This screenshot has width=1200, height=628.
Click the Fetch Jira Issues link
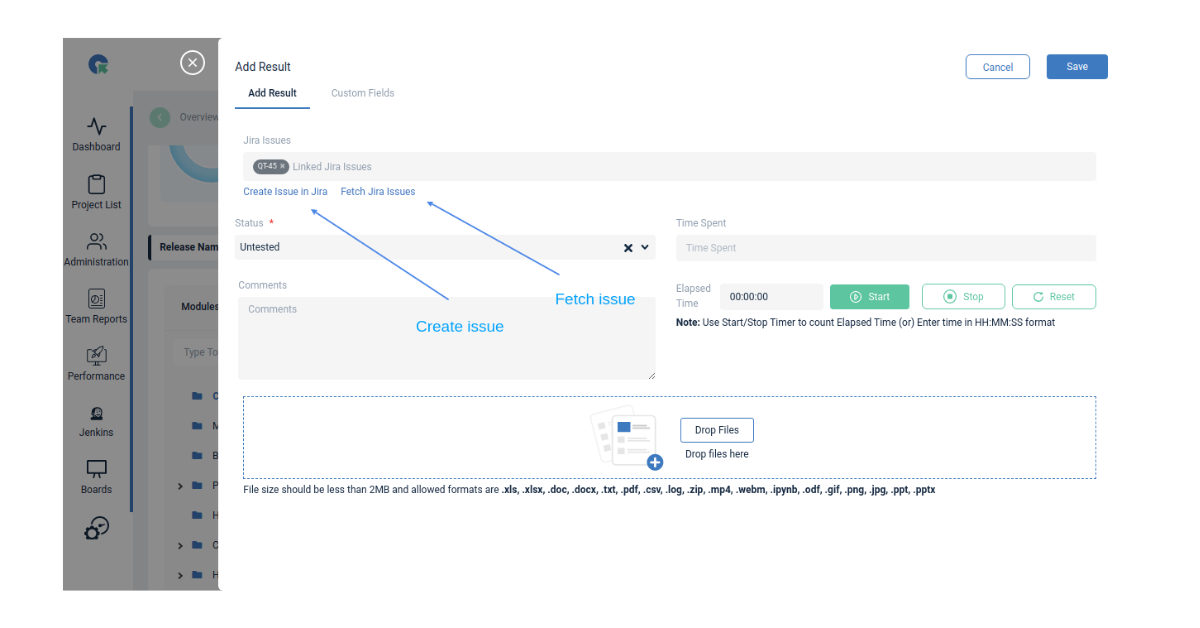[x=377, y=191]
